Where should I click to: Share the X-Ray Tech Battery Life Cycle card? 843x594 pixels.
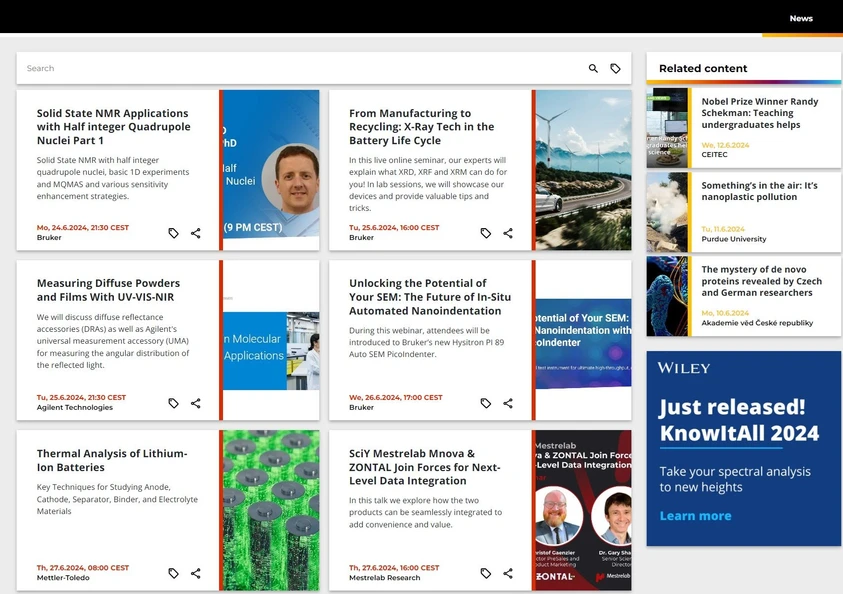(508, 233)
